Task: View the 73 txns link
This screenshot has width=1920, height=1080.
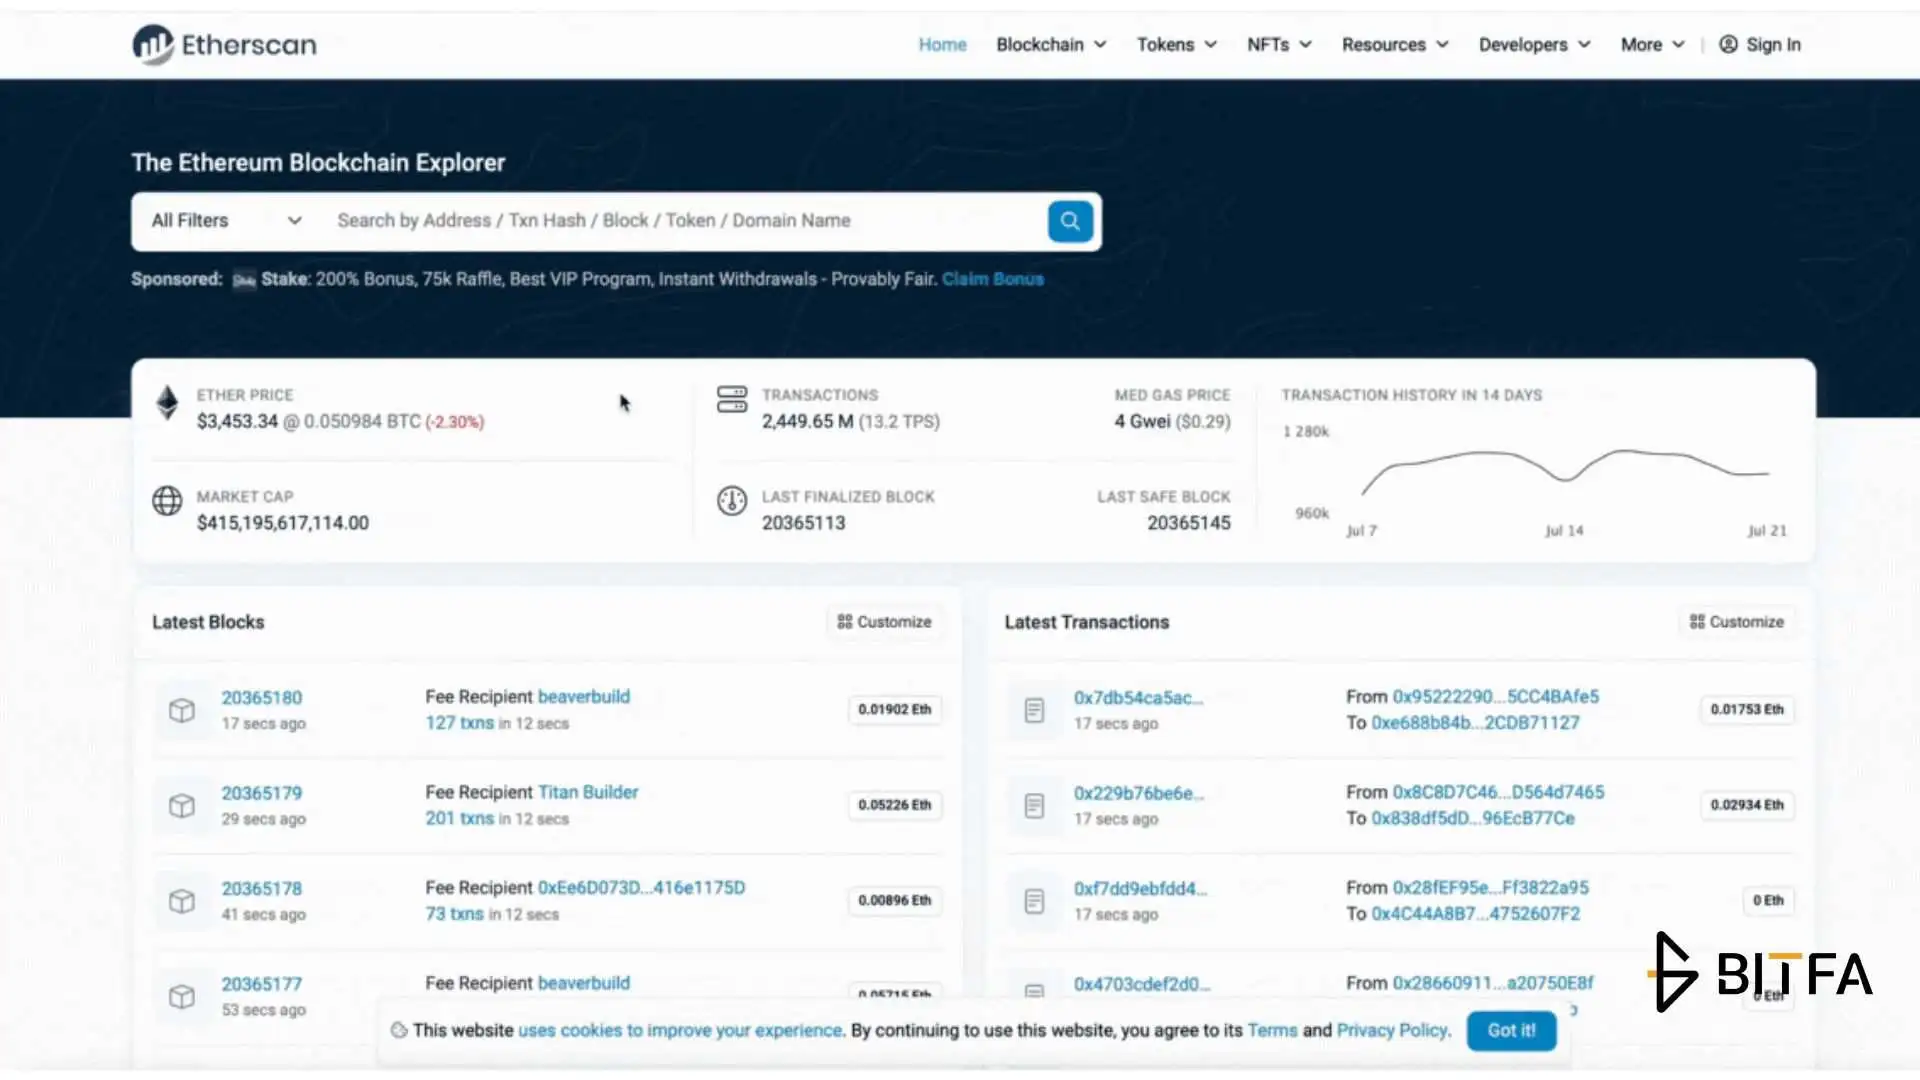Action: [454, 914]
